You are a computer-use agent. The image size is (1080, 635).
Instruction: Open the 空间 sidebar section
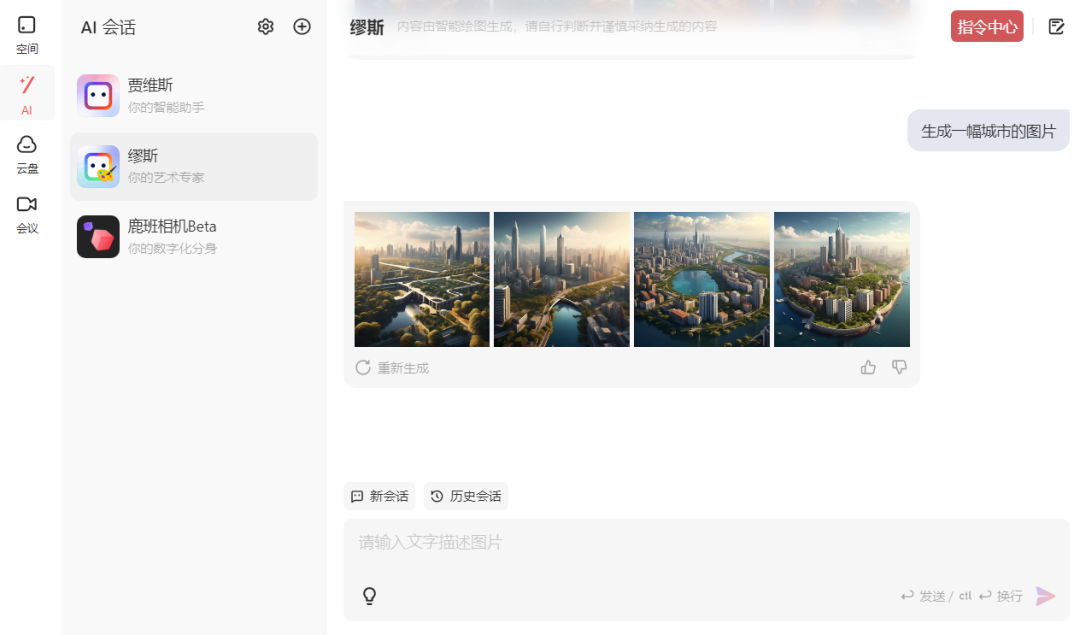tap(27, 35)
